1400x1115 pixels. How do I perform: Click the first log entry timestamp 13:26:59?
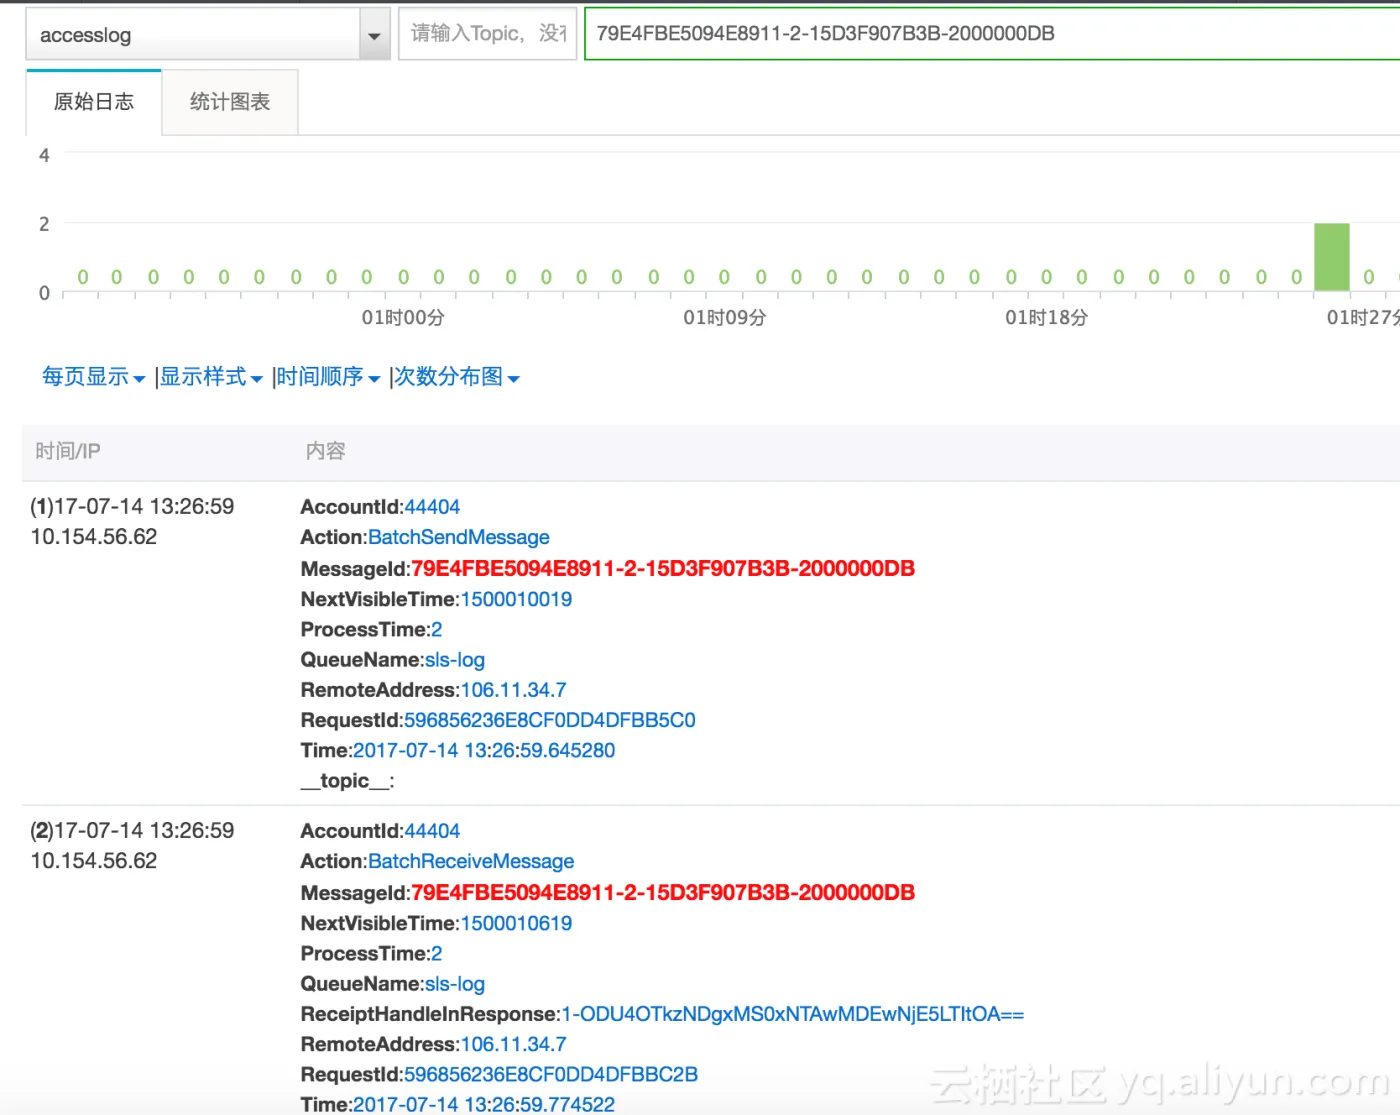(132, 507)
